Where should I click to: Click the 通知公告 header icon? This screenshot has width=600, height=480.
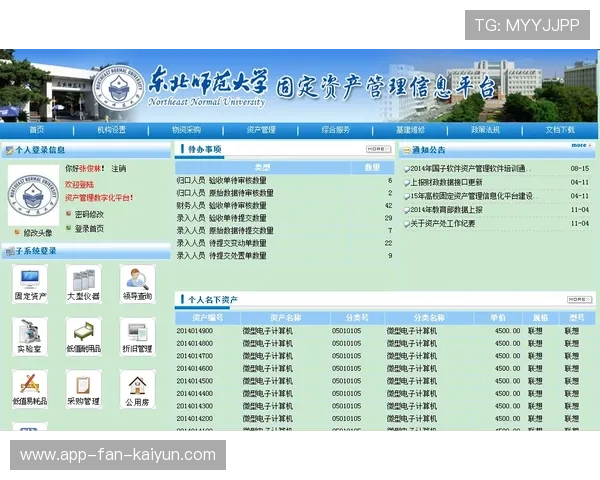pos(406,150)
